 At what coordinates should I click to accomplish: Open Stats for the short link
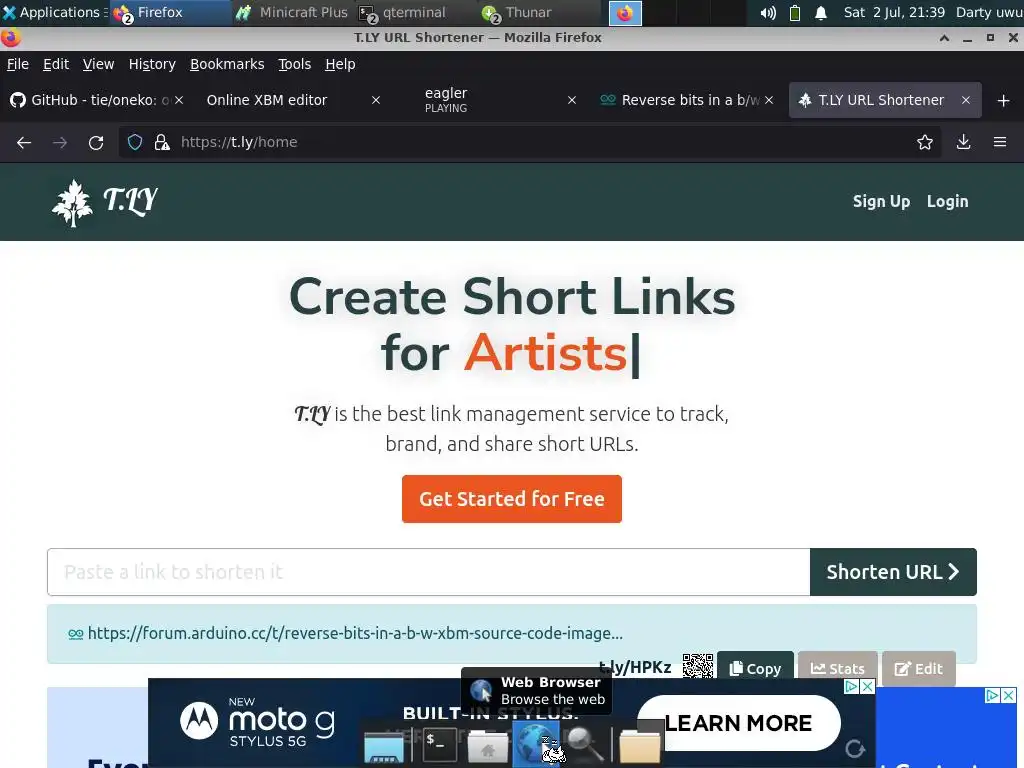click(837, 668)
